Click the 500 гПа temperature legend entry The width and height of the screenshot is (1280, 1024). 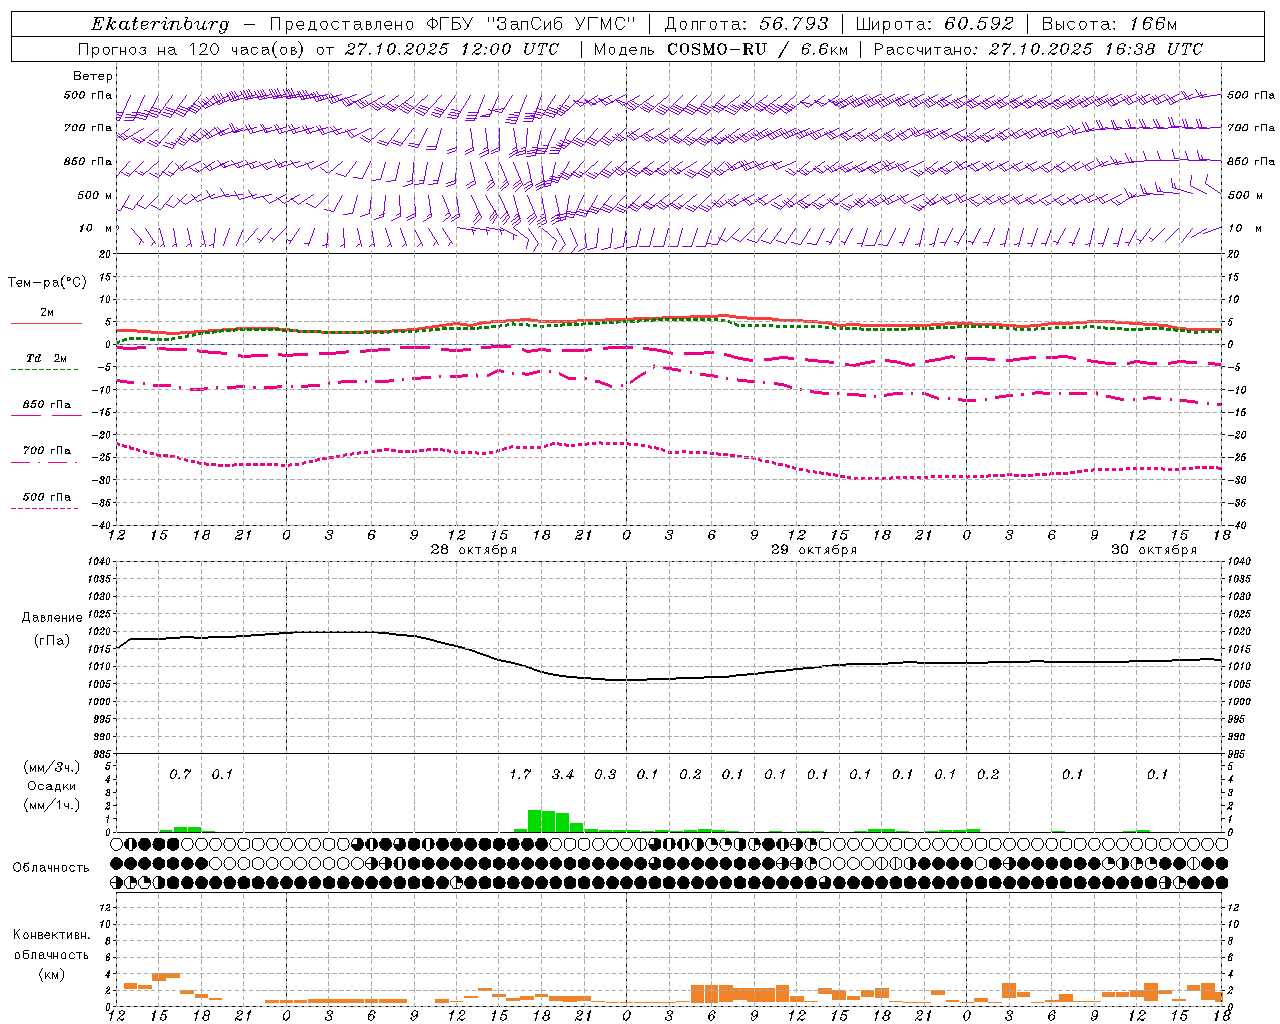46,497
